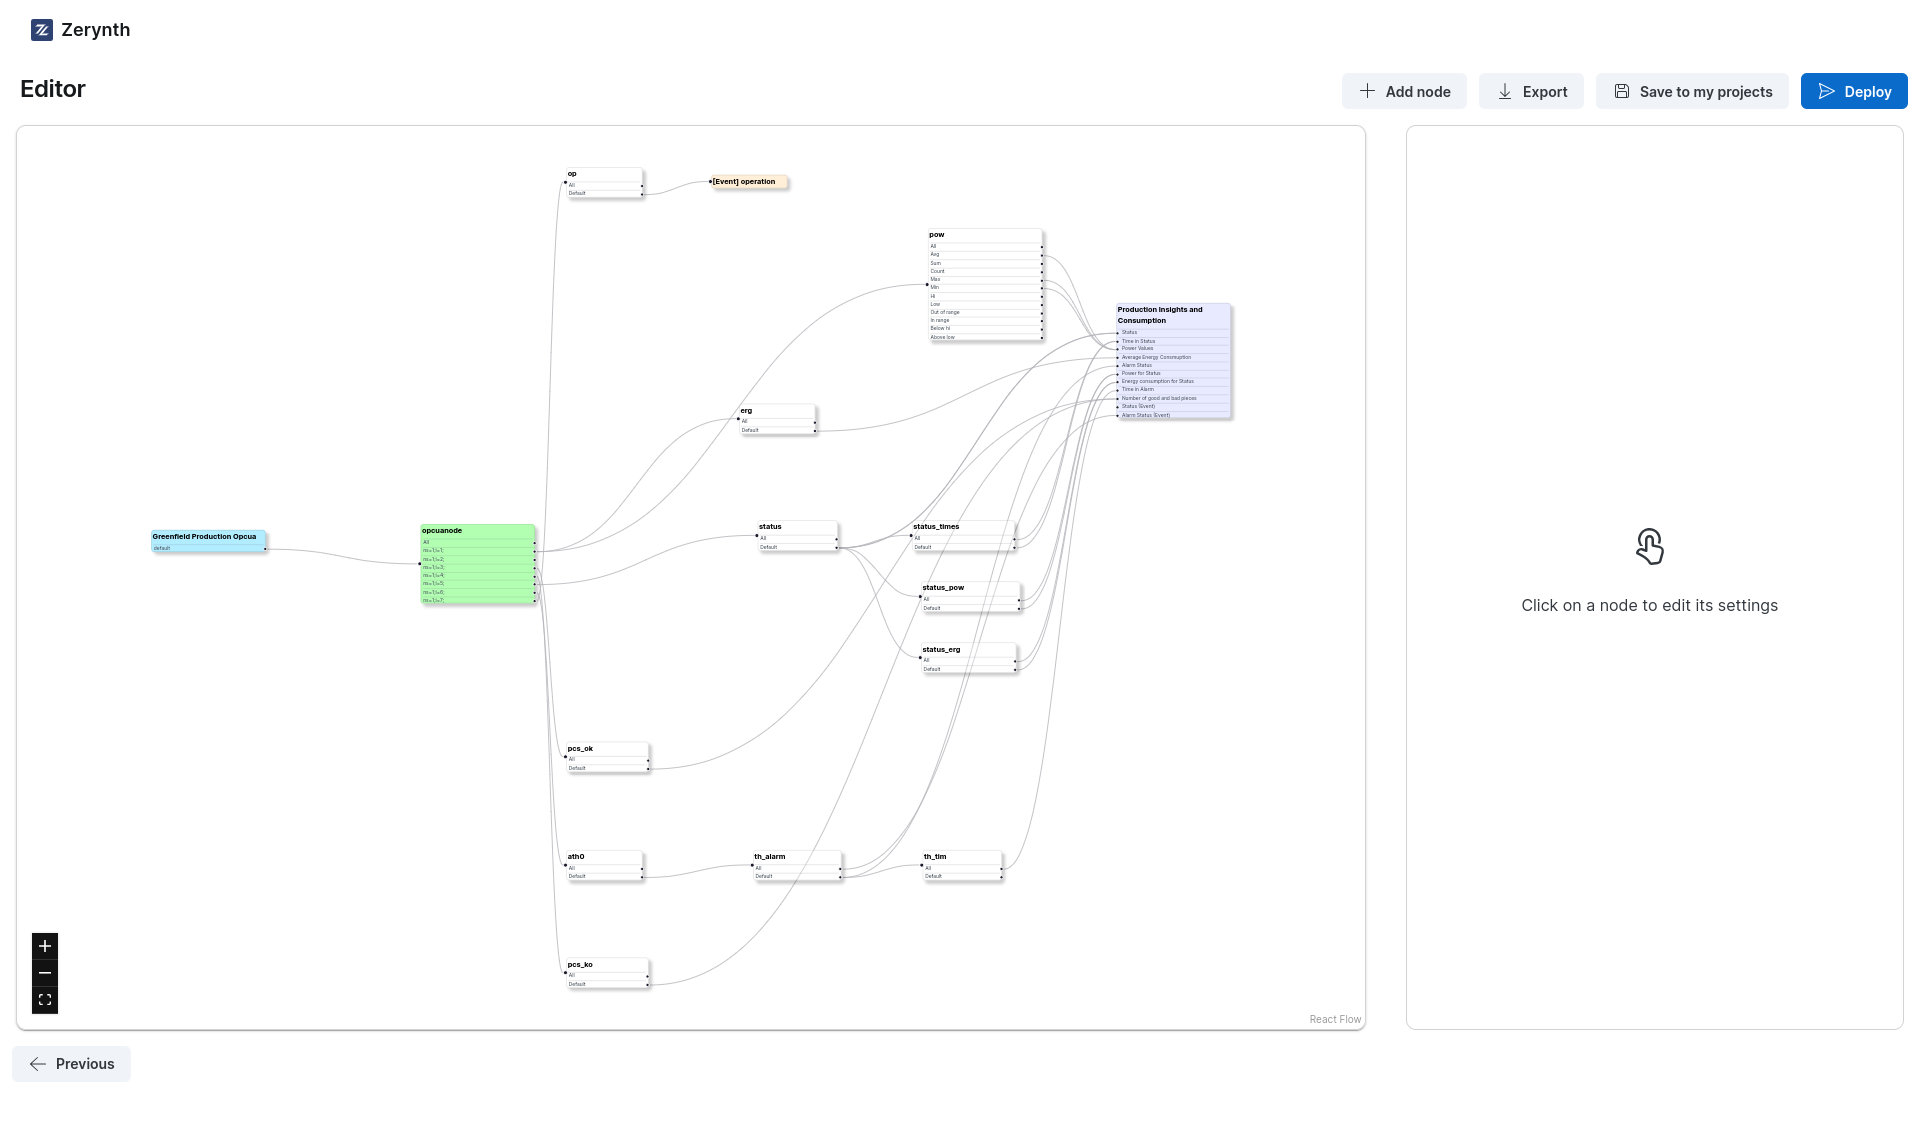
Task: Click the Below hi row in pow
Action: tap(985, 328)
